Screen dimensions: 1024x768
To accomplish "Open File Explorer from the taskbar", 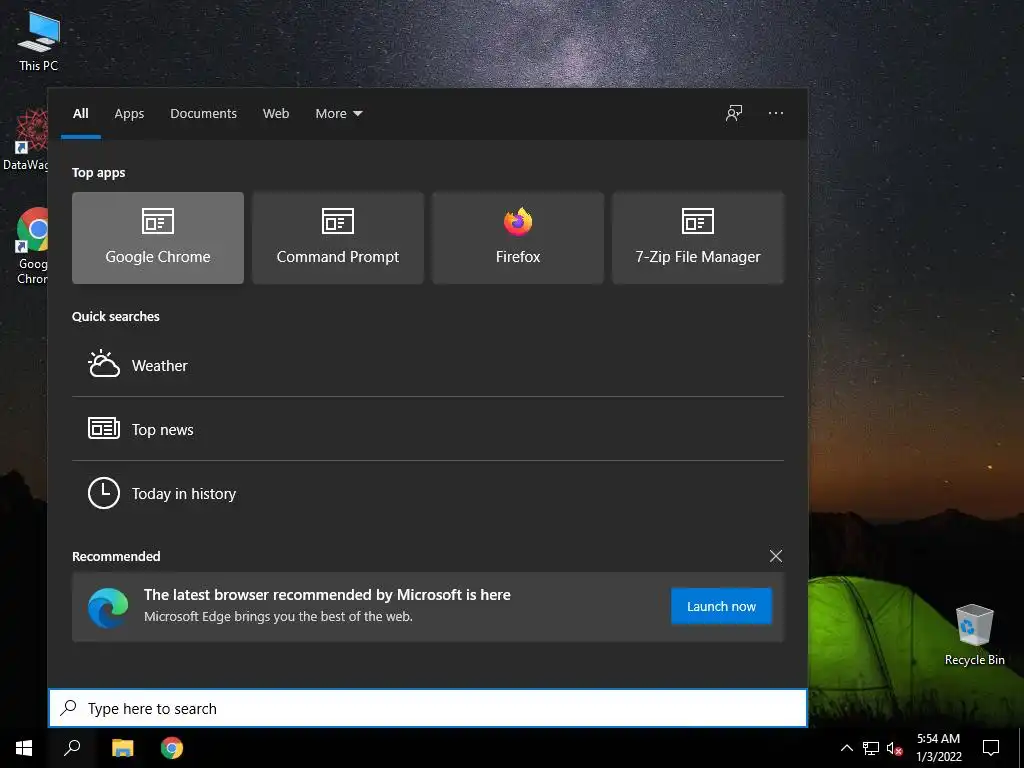I will click(122, 748).
